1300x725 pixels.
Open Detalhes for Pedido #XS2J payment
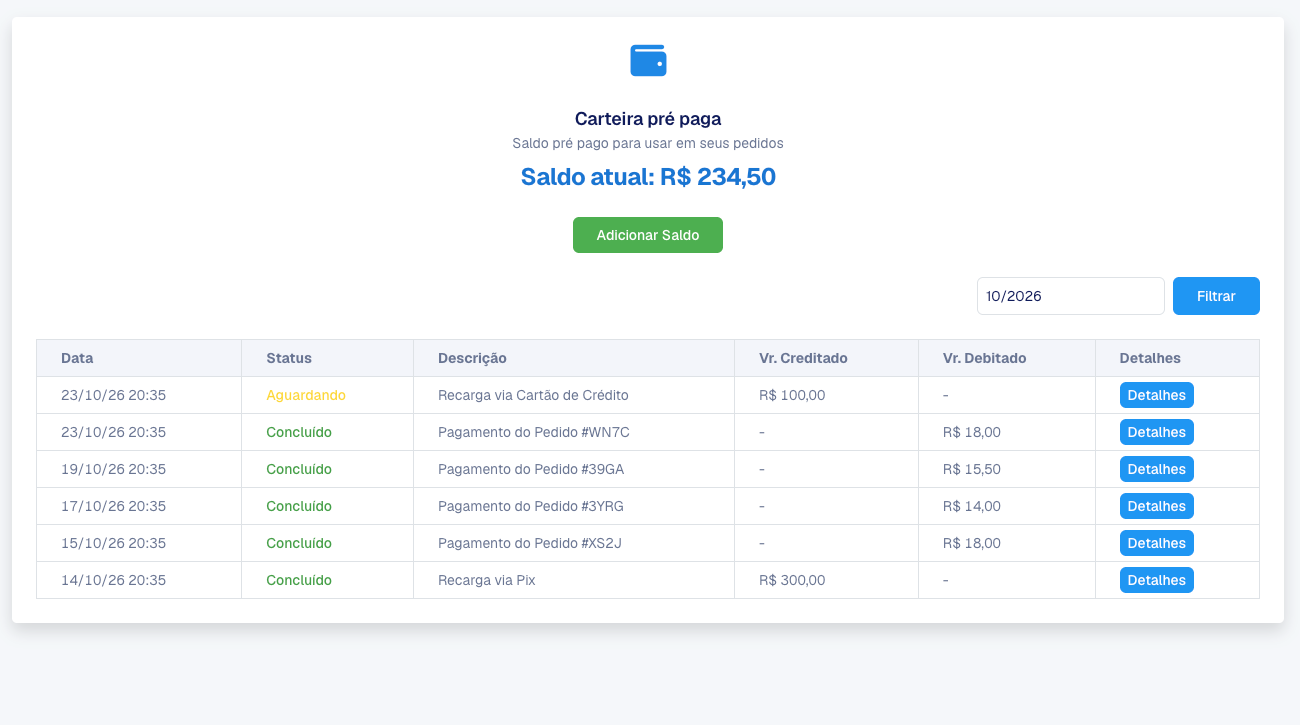click(1157, 543)
